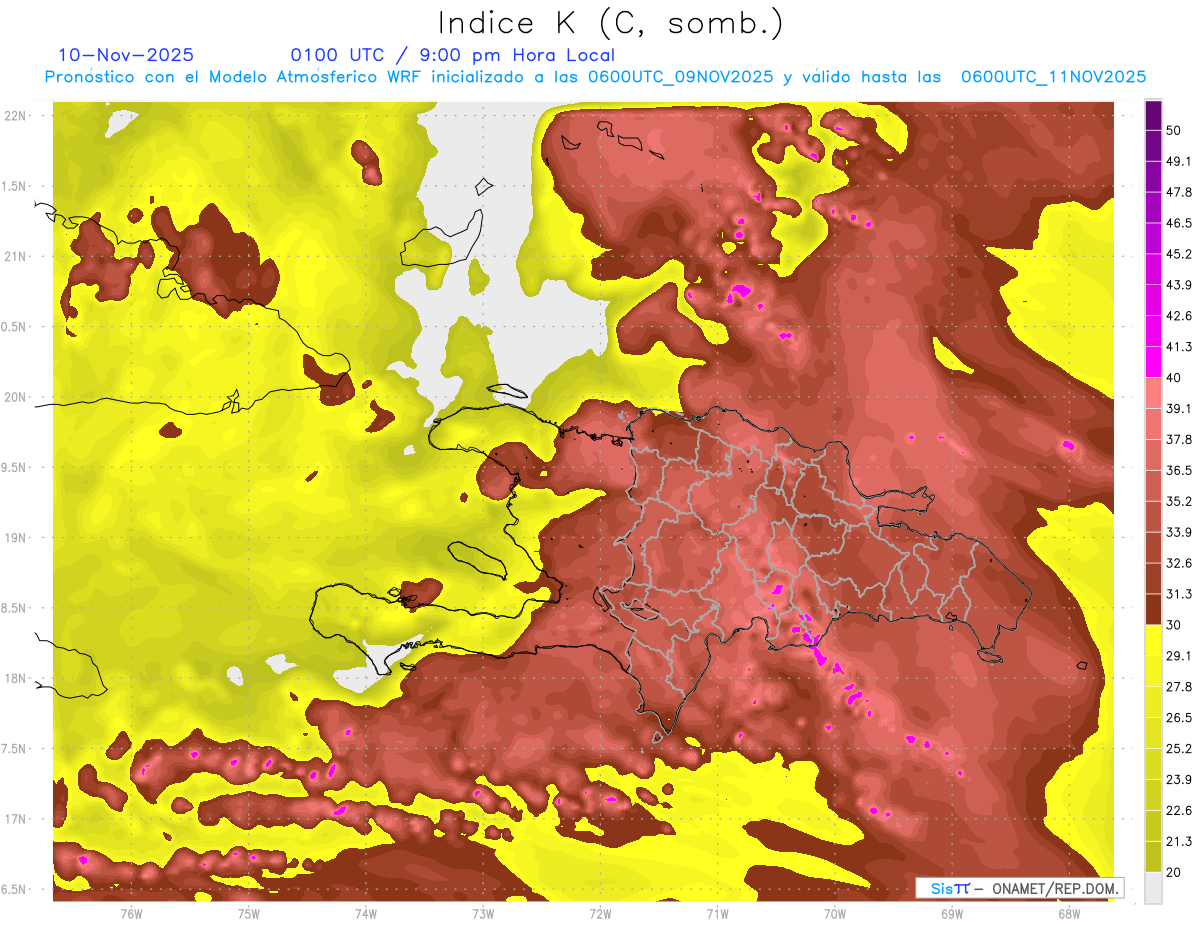
Task: Click the '19N' latitude label
Action: pos(15,538)
